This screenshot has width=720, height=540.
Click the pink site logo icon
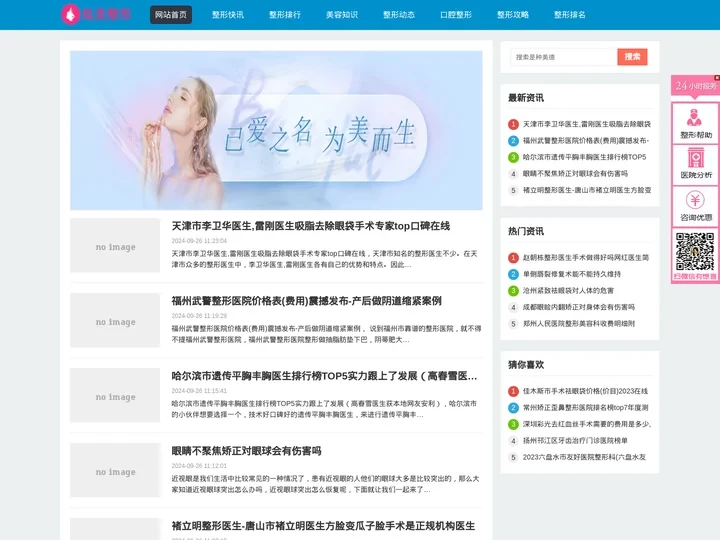pyautogui.click(x=70, y=14)
